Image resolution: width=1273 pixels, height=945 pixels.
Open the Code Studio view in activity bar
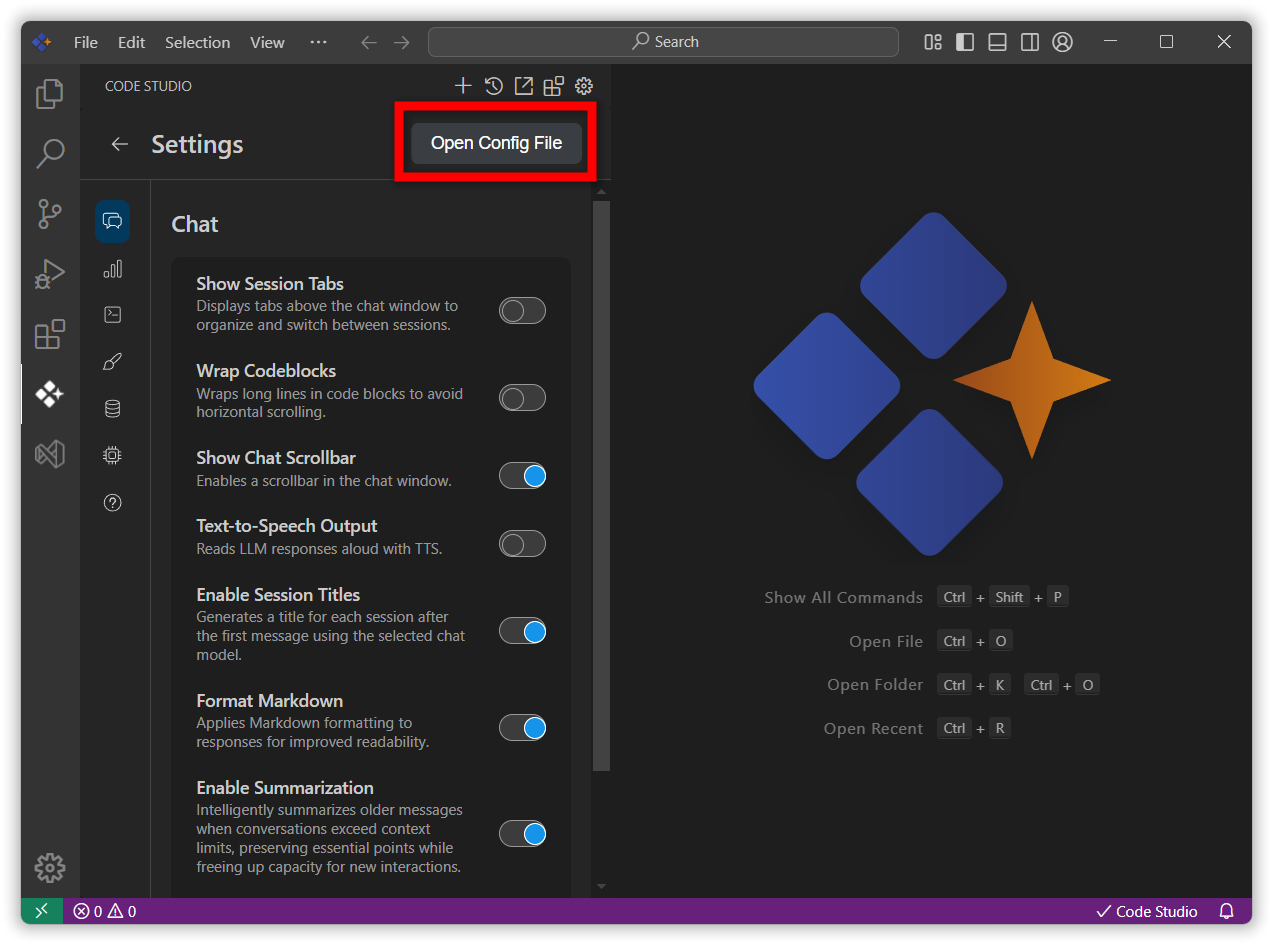pyautogui.click(x=50, y=394)
